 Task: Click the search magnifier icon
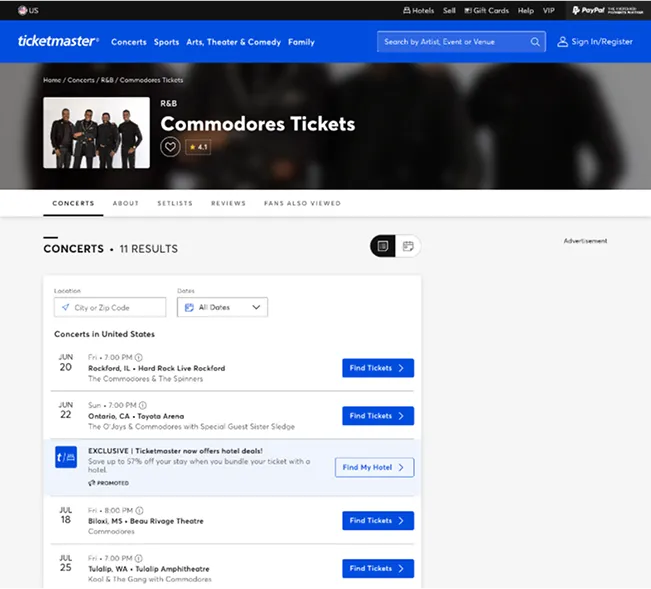(535, 42)
